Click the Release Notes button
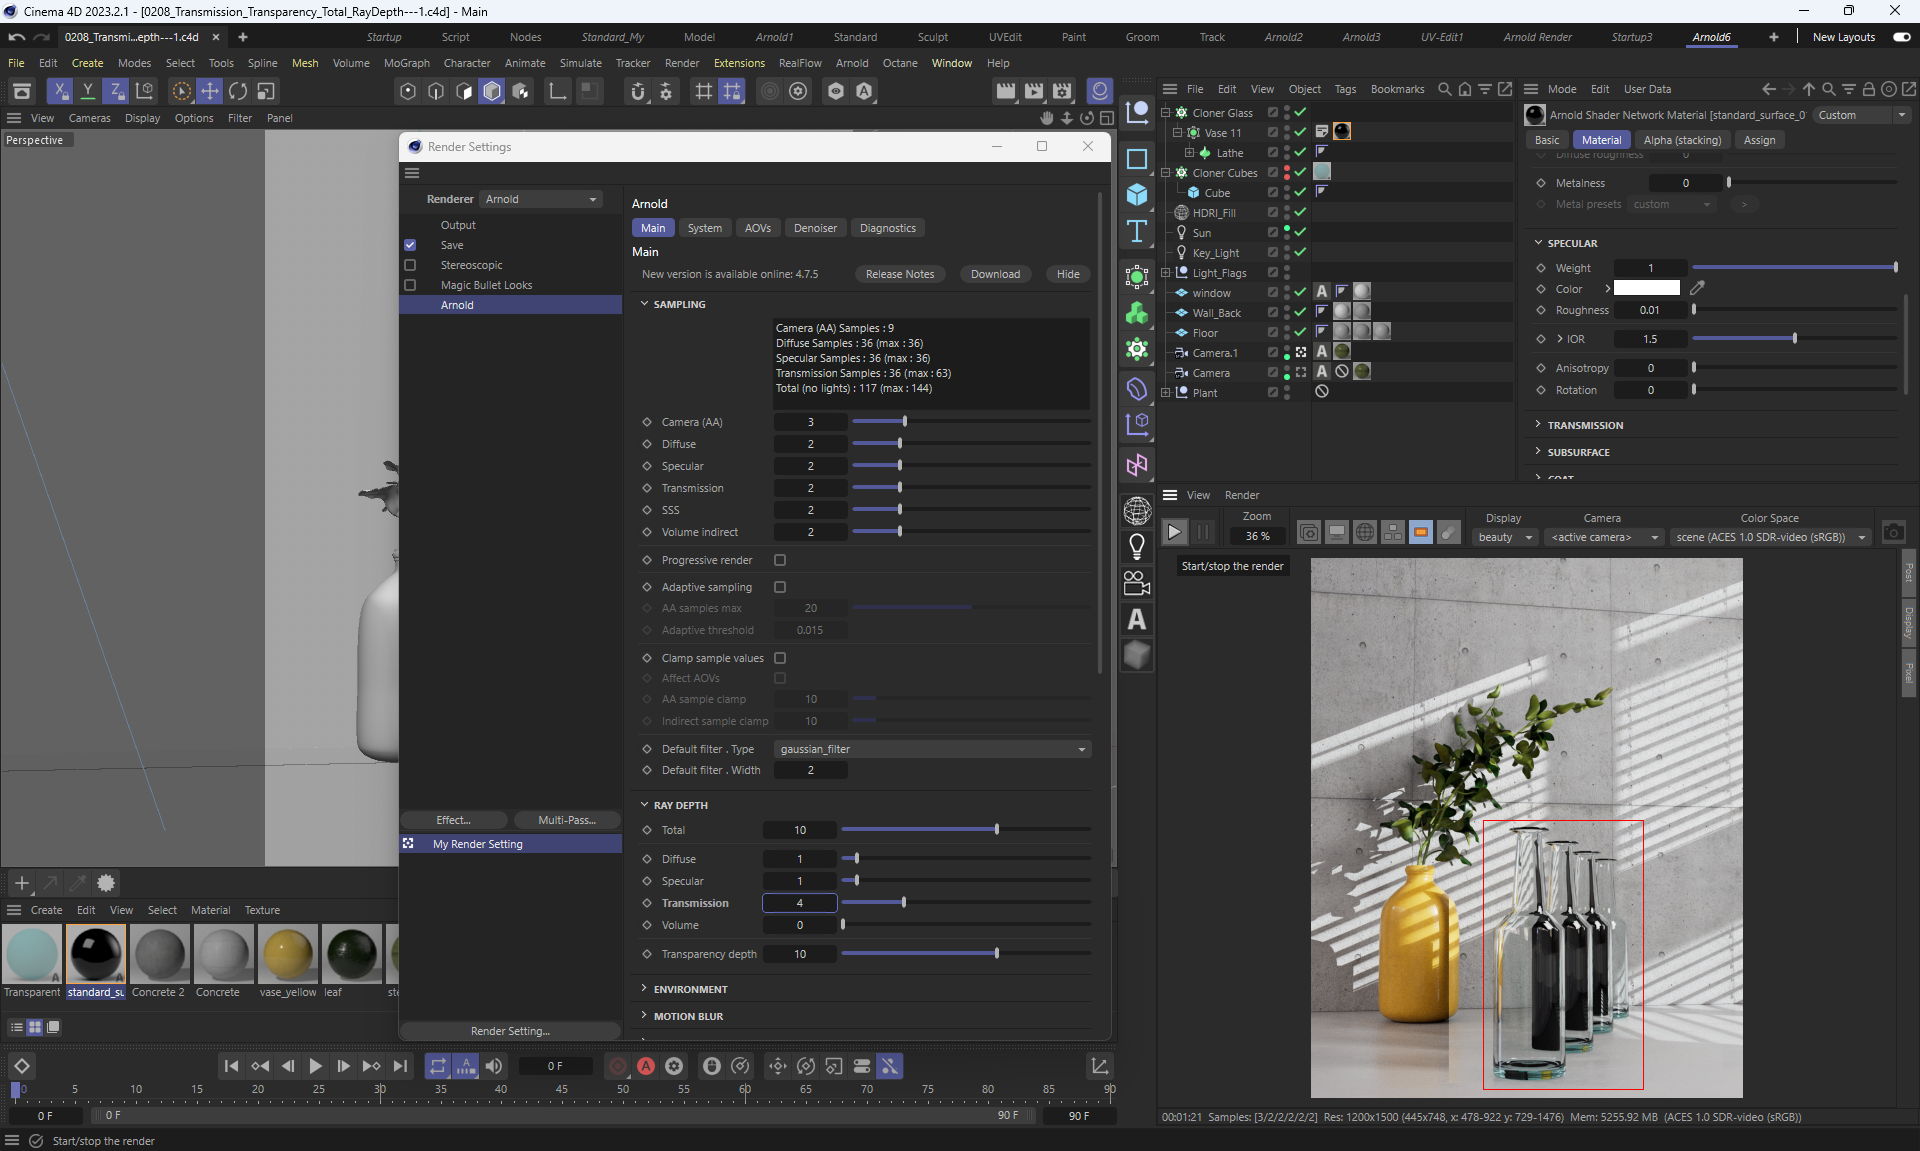The height and width of the screenshot is (1151, 1920). pyautogui.click(x=899, y=274)
